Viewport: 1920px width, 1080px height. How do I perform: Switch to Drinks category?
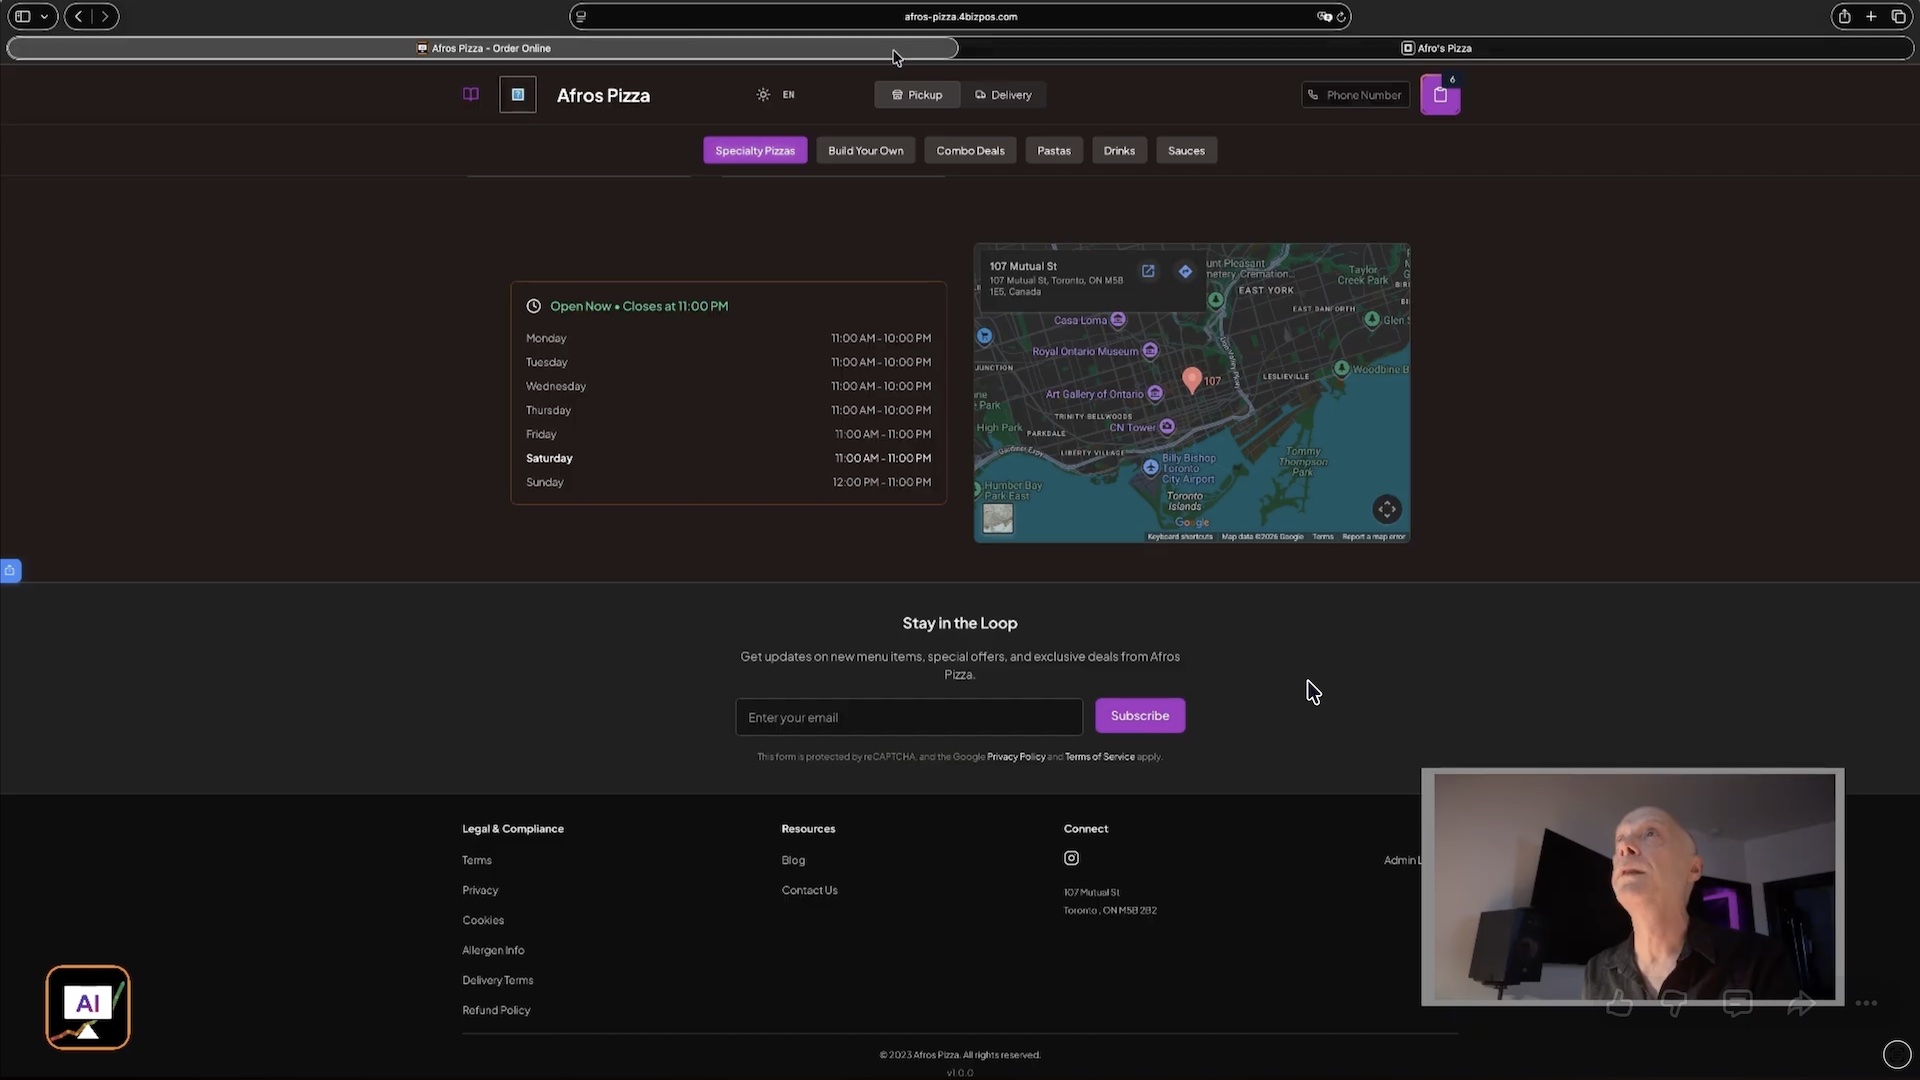[1119, 151]
